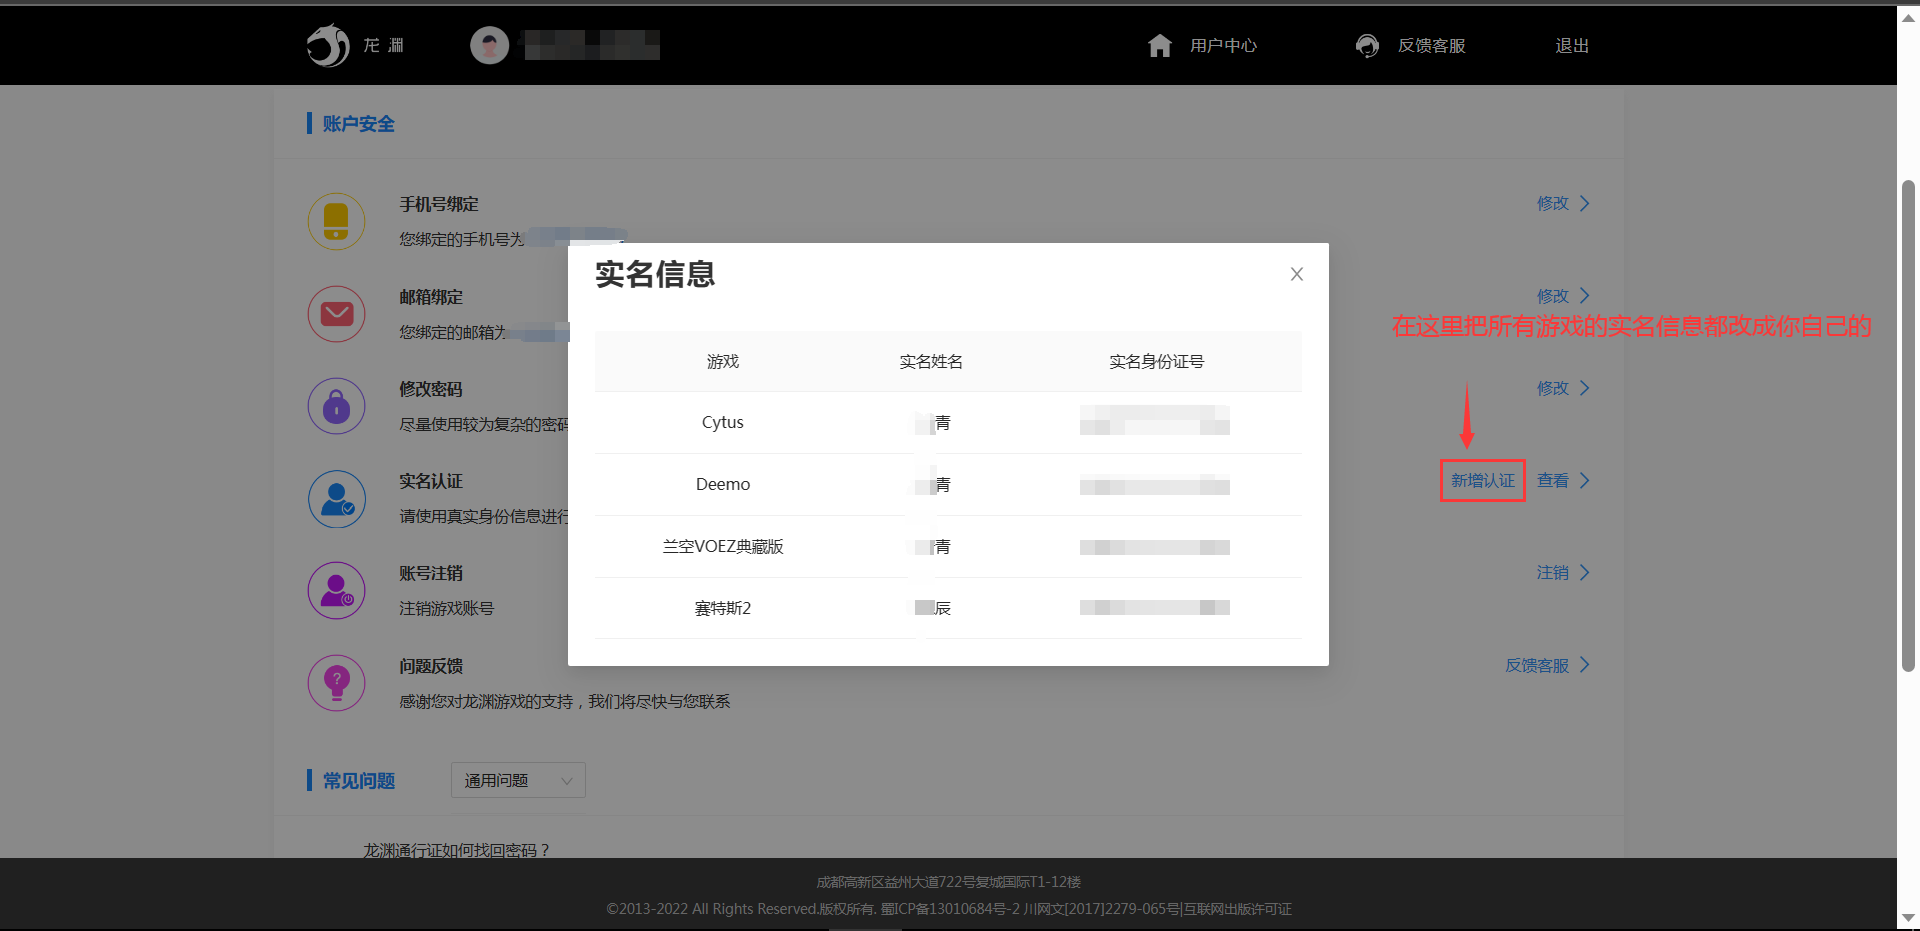Select the purple lock password icon
1920x931 pixels.
336,406
